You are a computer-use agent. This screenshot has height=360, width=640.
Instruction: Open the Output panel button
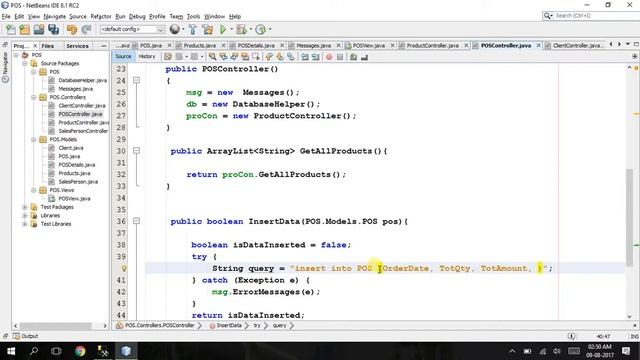click(25, 336)
